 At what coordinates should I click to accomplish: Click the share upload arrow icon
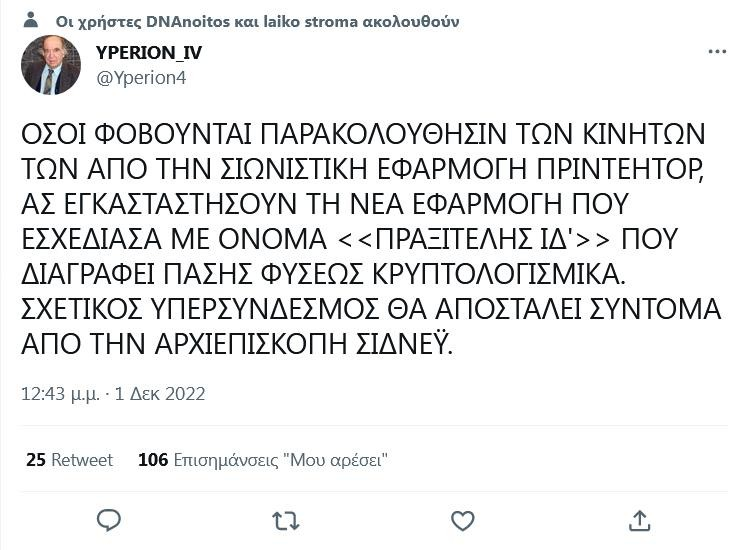(x=639, y=520)
